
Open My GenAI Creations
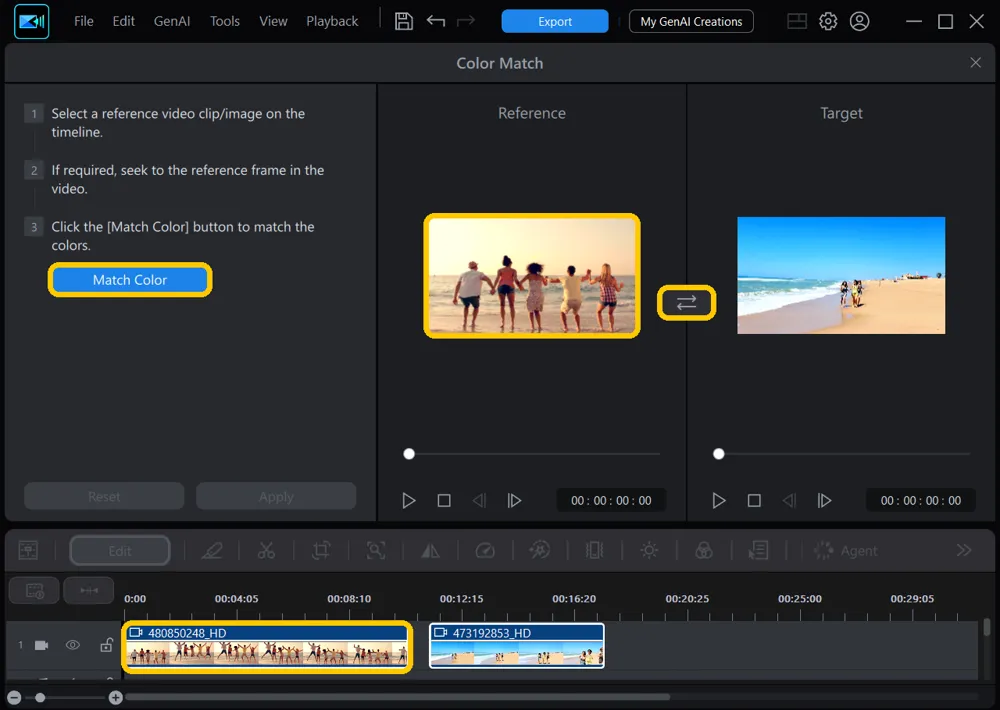tap(691, 21)
